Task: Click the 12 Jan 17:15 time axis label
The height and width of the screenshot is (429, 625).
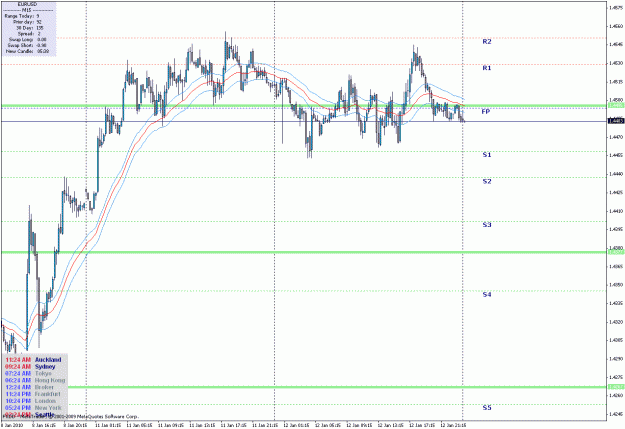Action: click(422, 425)
